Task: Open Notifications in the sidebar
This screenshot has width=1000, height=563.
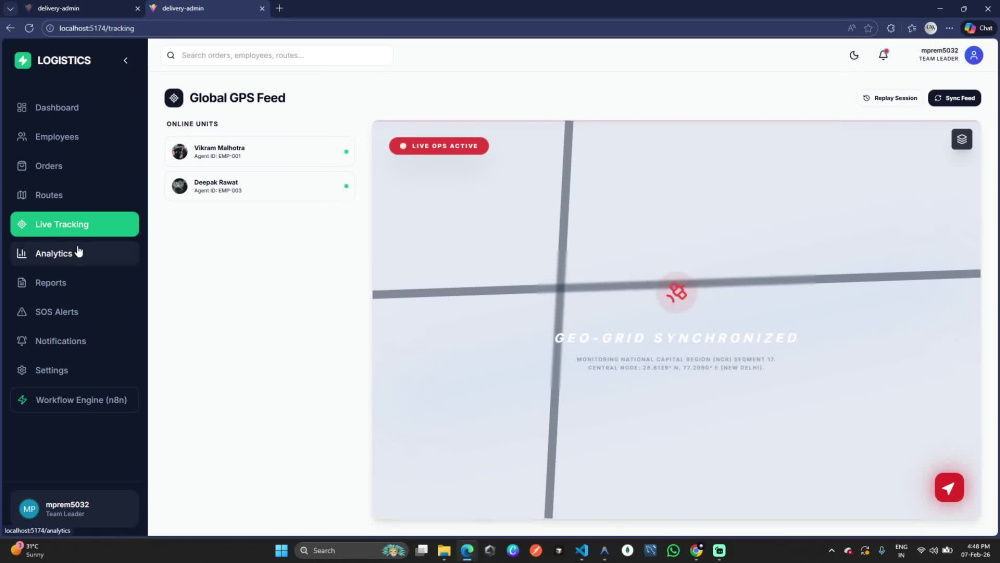Action: pos(75,341)
